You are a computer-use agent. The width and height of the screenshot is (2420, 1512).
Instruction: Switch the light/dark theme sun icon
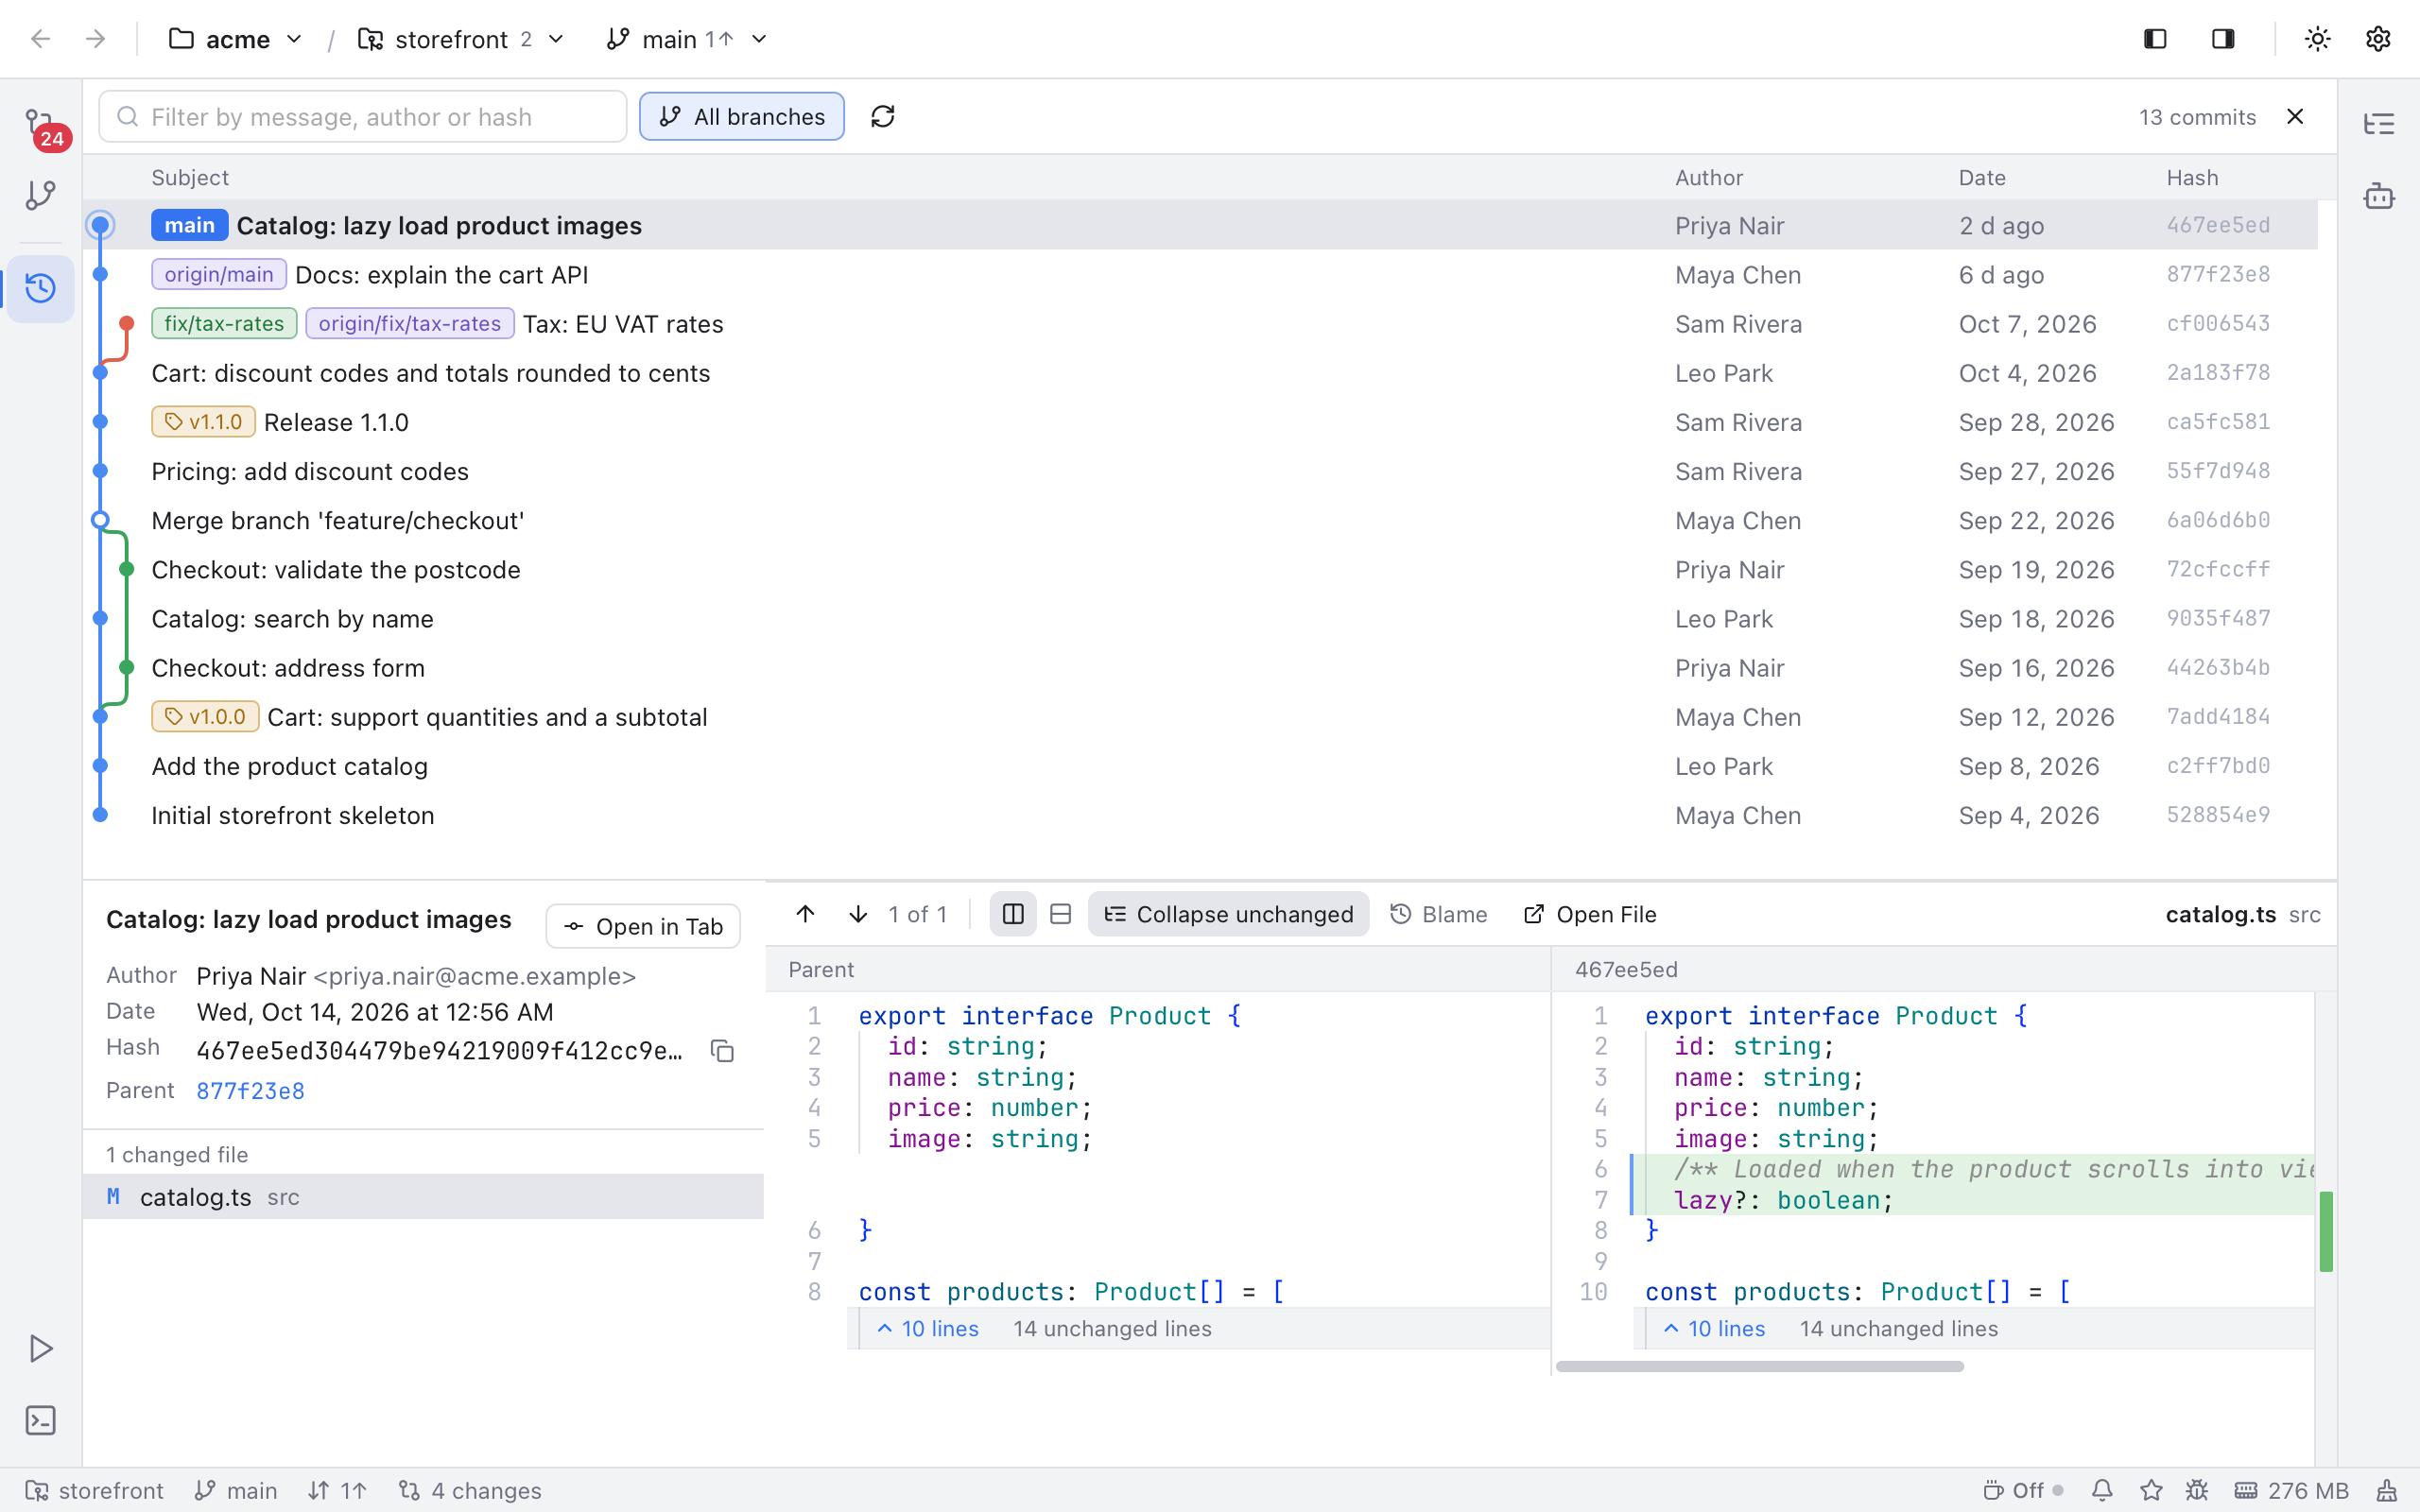coord(2317,39)
